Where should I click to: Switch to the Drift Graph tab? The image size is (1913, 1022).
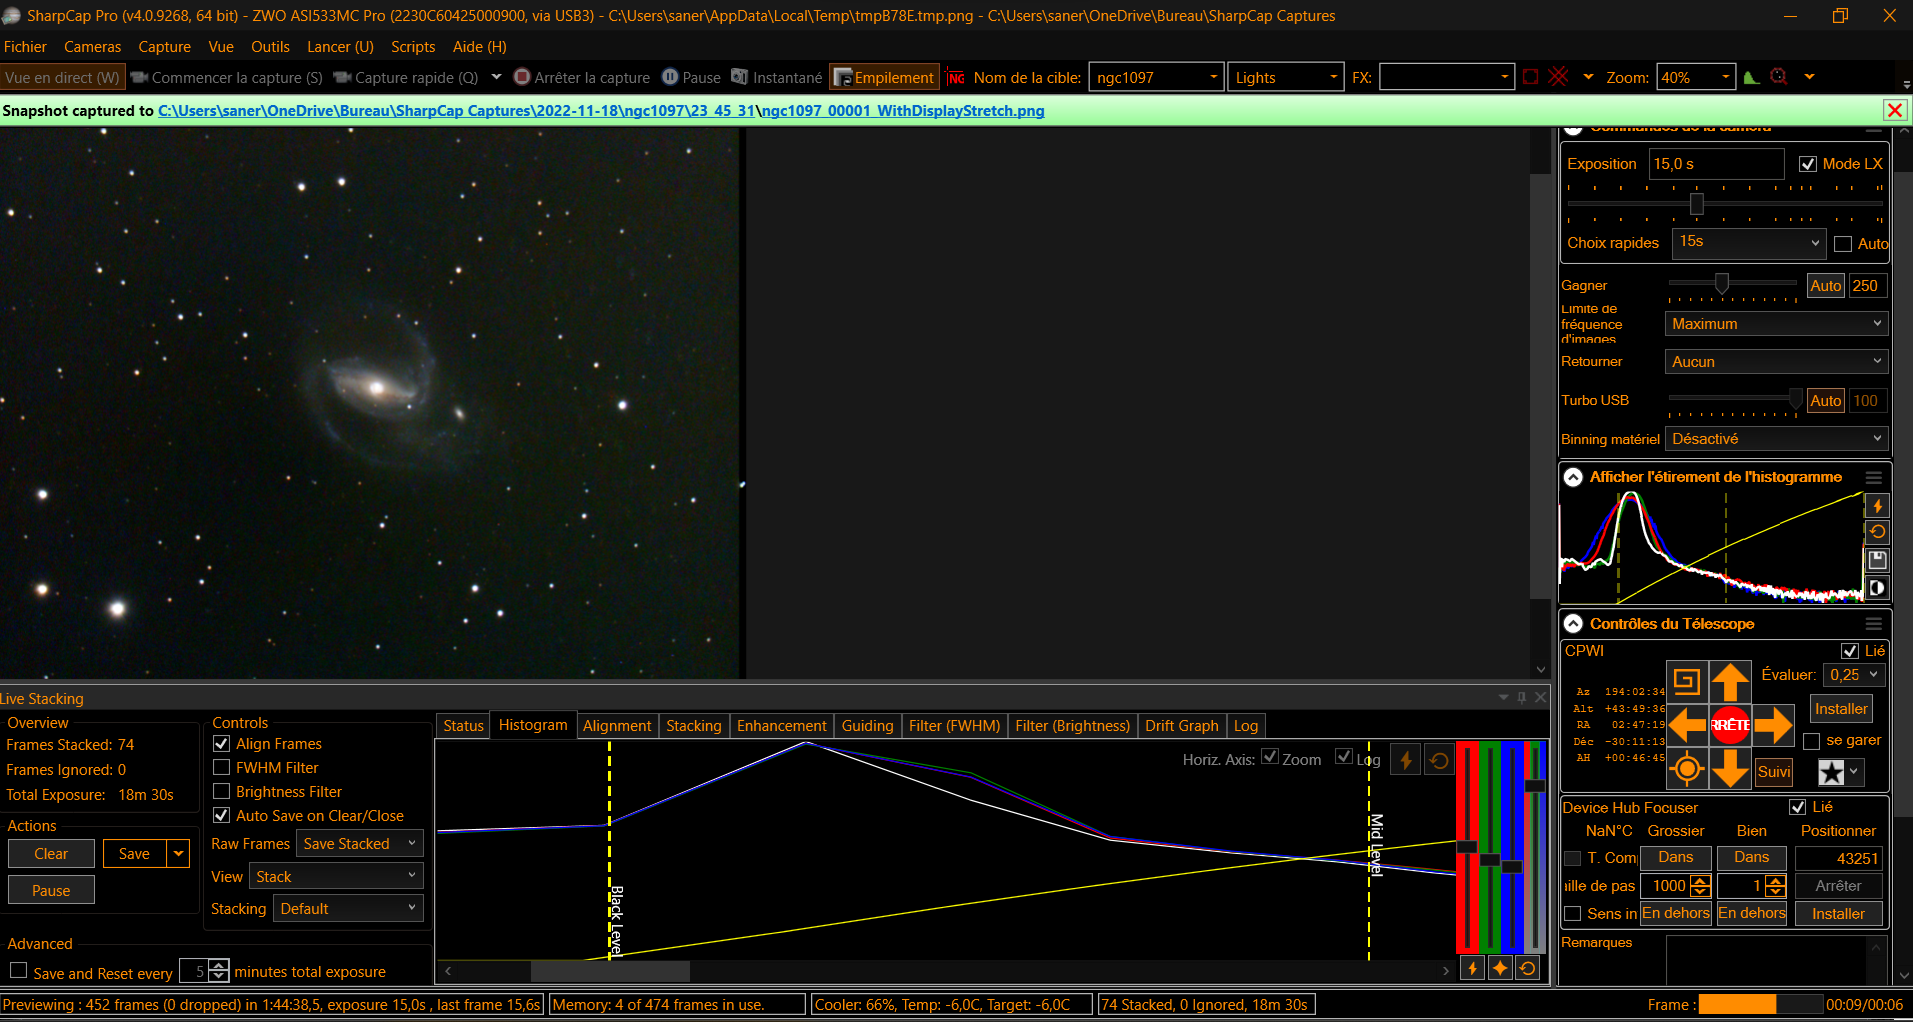click(x=1181, y=726)
